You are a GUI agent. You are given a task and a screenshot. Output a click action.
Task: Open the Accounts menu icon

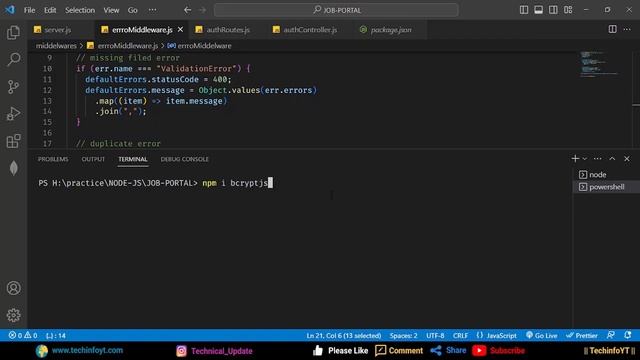pyautogui.click(x=13, y=288)
